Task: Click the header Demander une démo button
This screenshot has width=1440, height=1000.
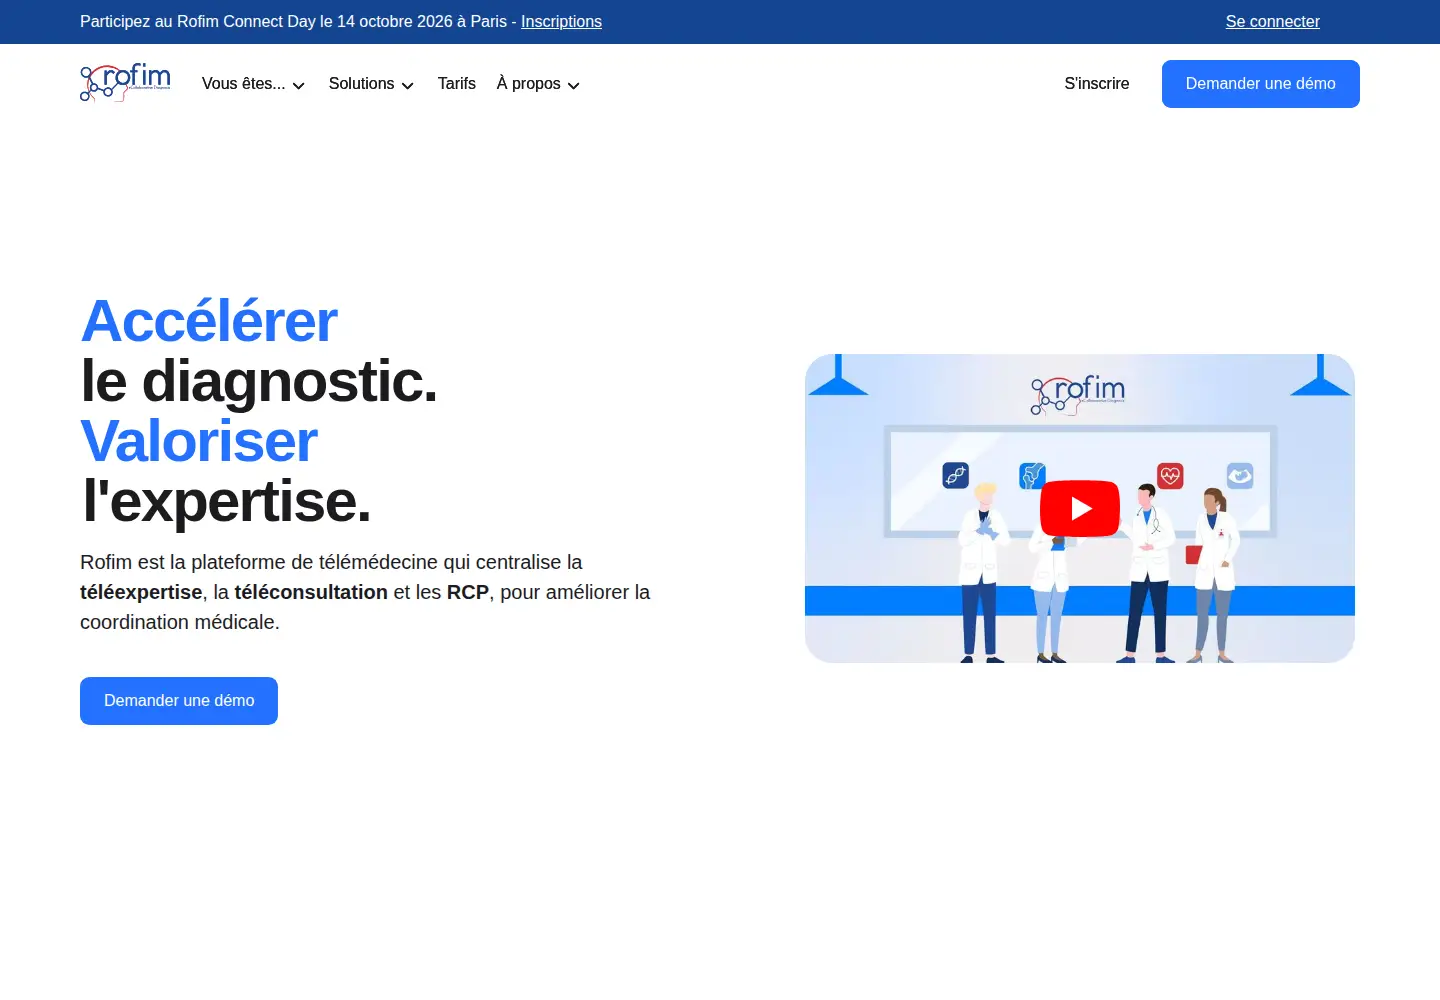Action: coord(1261,84)
